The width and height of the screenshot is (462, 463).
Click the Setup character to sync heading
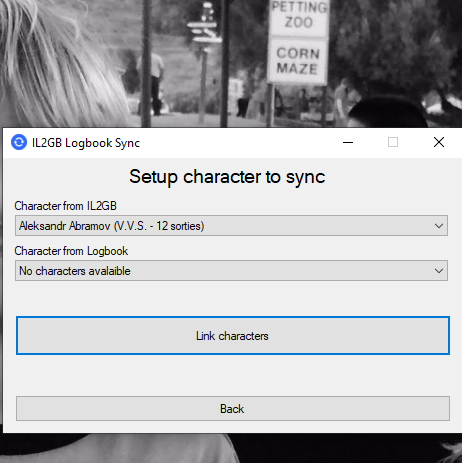227,177
